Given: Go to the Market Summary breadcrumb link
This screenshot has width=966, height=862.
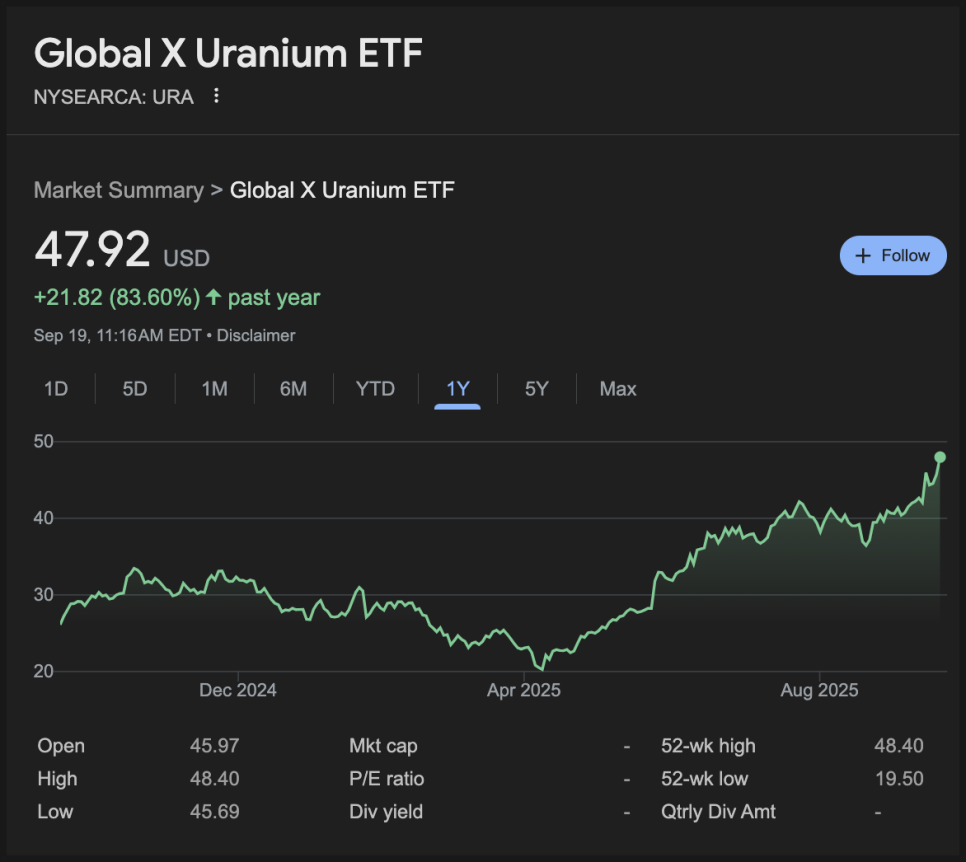Looking at the screenshot, I should 118,190.
